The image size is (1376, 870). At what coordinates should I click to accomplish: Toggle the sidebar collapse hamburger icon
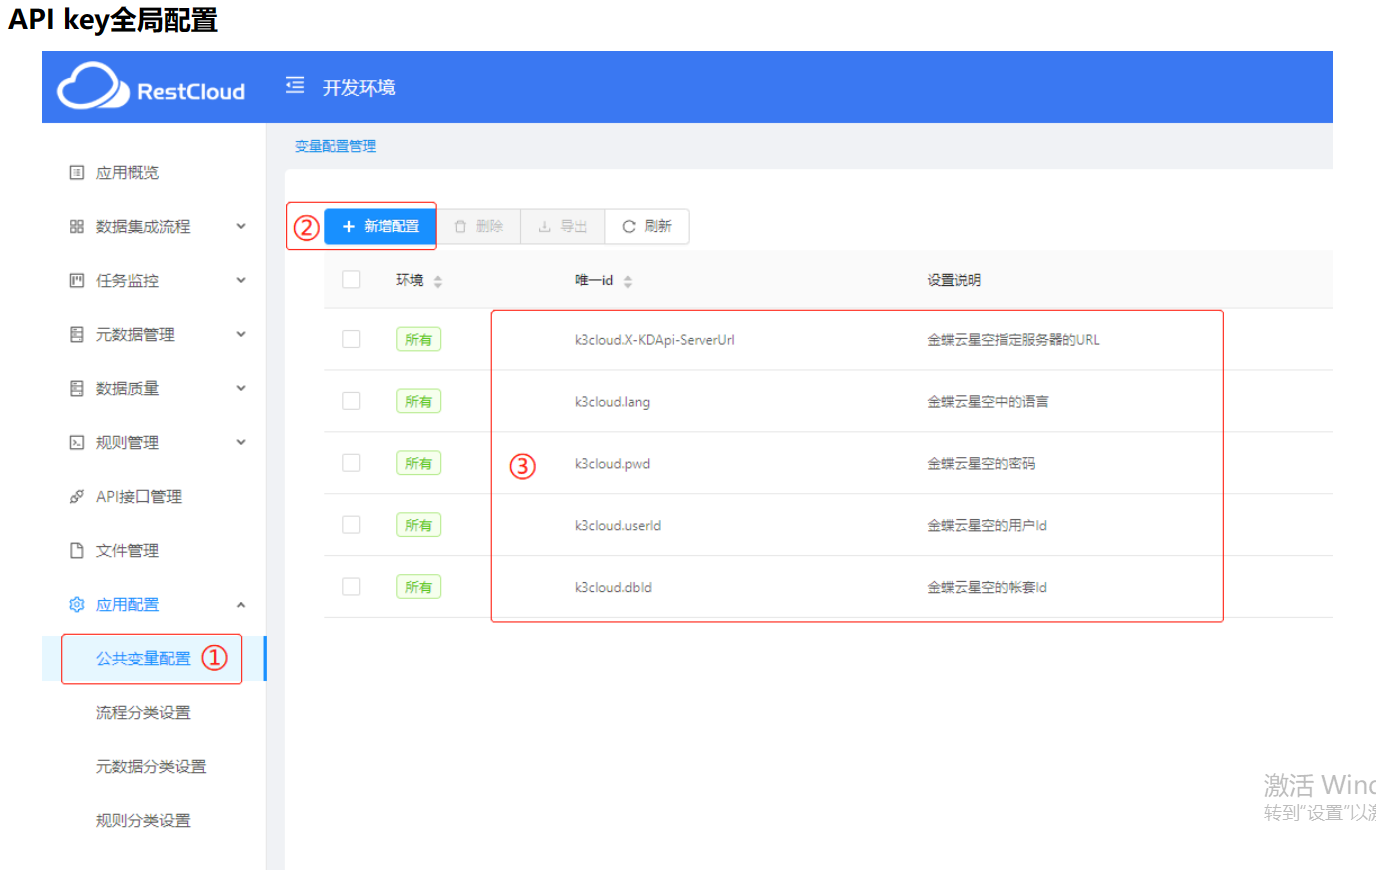(x=295, y=85)
